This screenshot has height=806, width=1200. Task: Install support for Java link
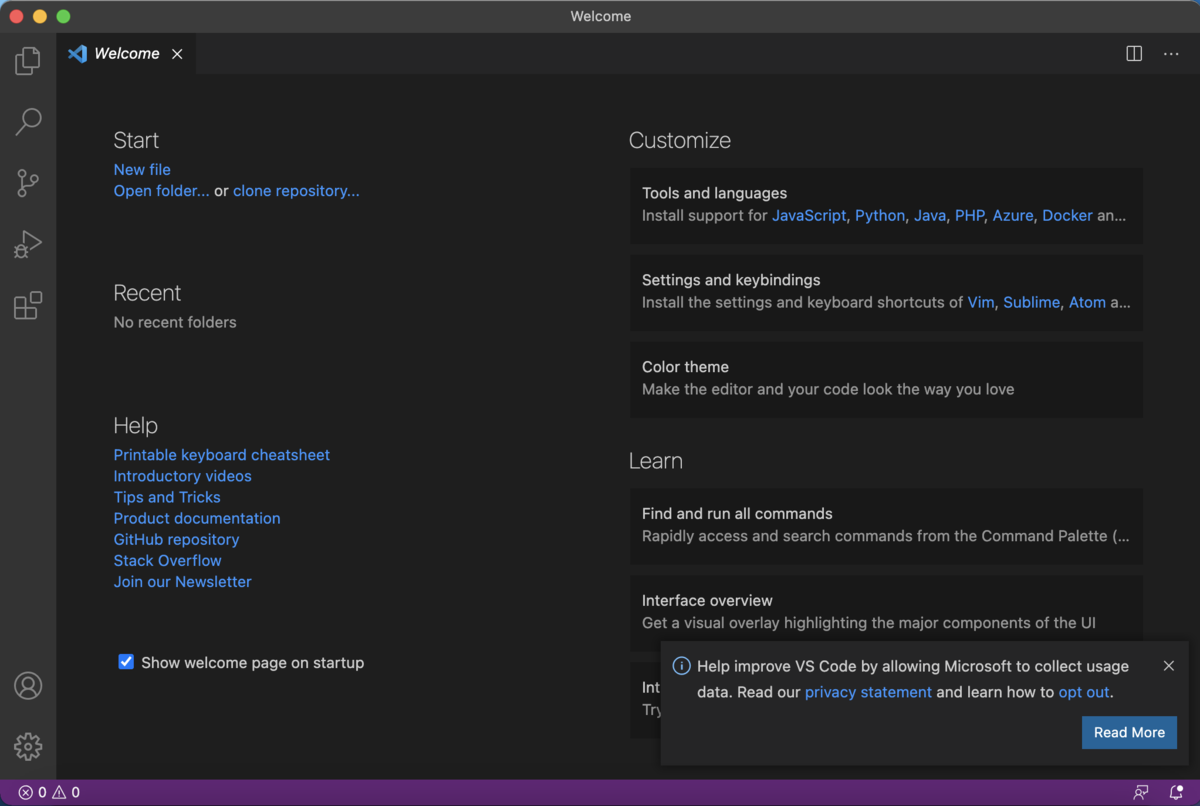(x=930, y=215)
